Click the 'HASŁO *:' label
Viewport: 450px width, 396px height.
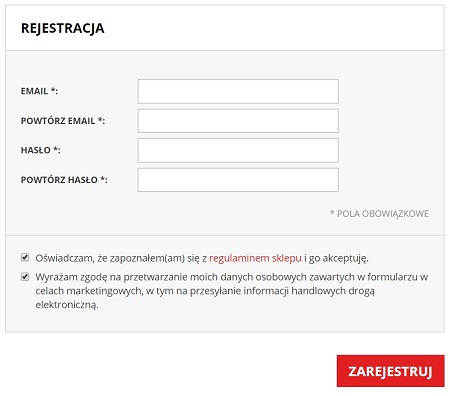pyautogui.click(x=41, y=150)
